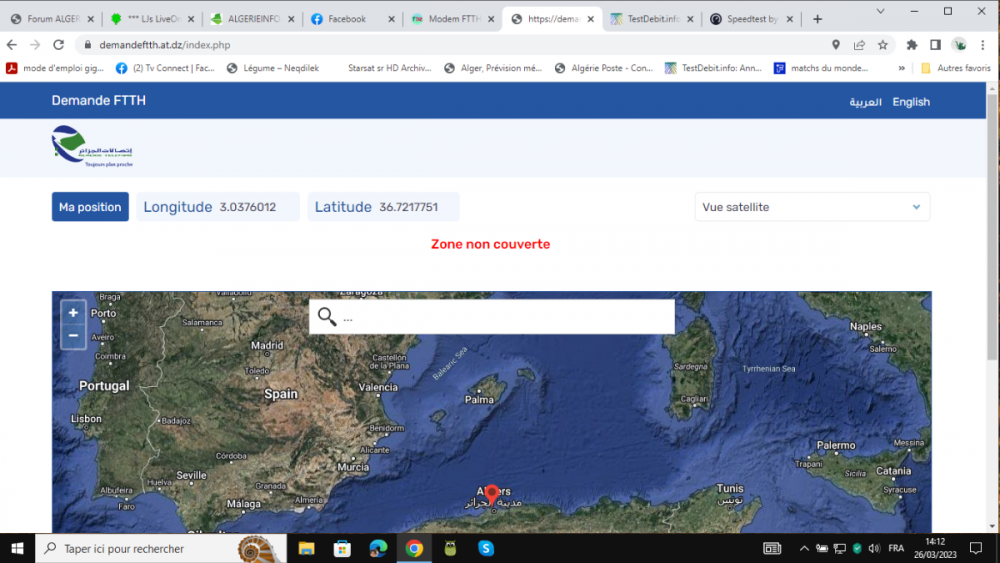Open Microsoft Edge from the taskbar
Image resolution: width=1000 pixels, height=563 pixels.
[x=378, y=548]
